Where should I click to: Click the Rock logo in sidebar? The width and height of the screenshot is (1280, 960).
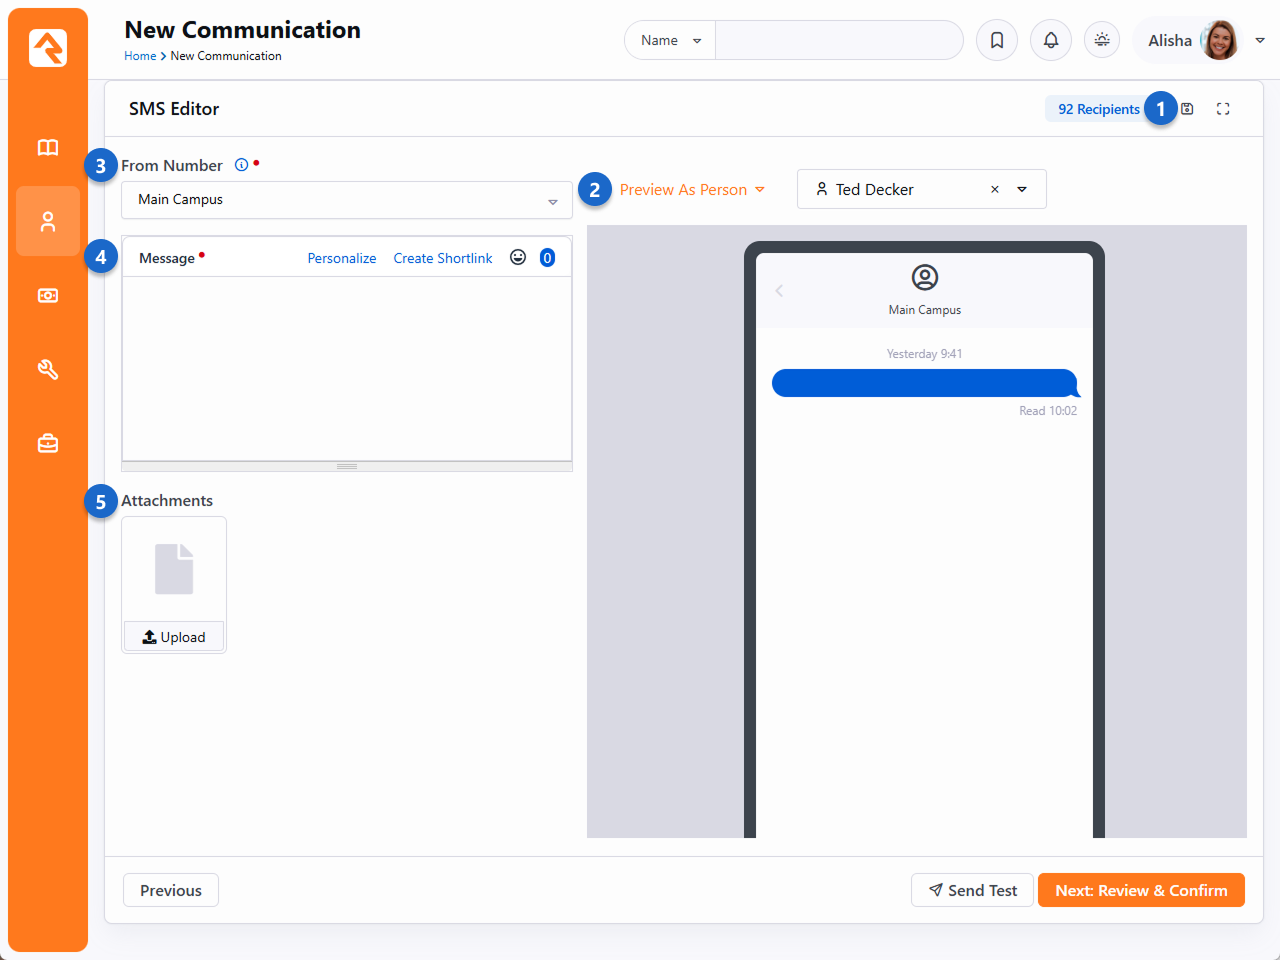click(48, 48)
